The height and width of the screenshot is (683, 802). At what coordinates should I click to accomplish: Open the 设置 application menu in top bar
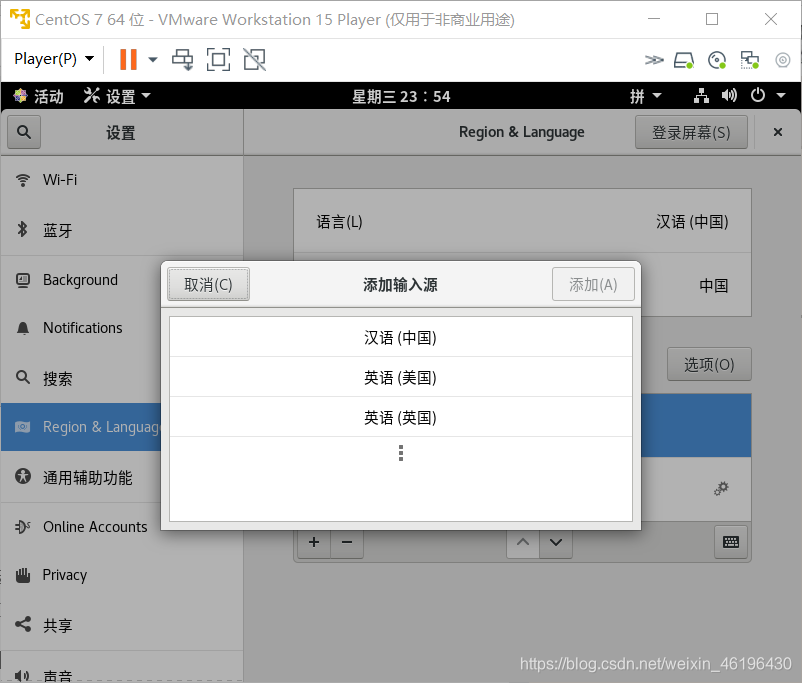point(118,96)
